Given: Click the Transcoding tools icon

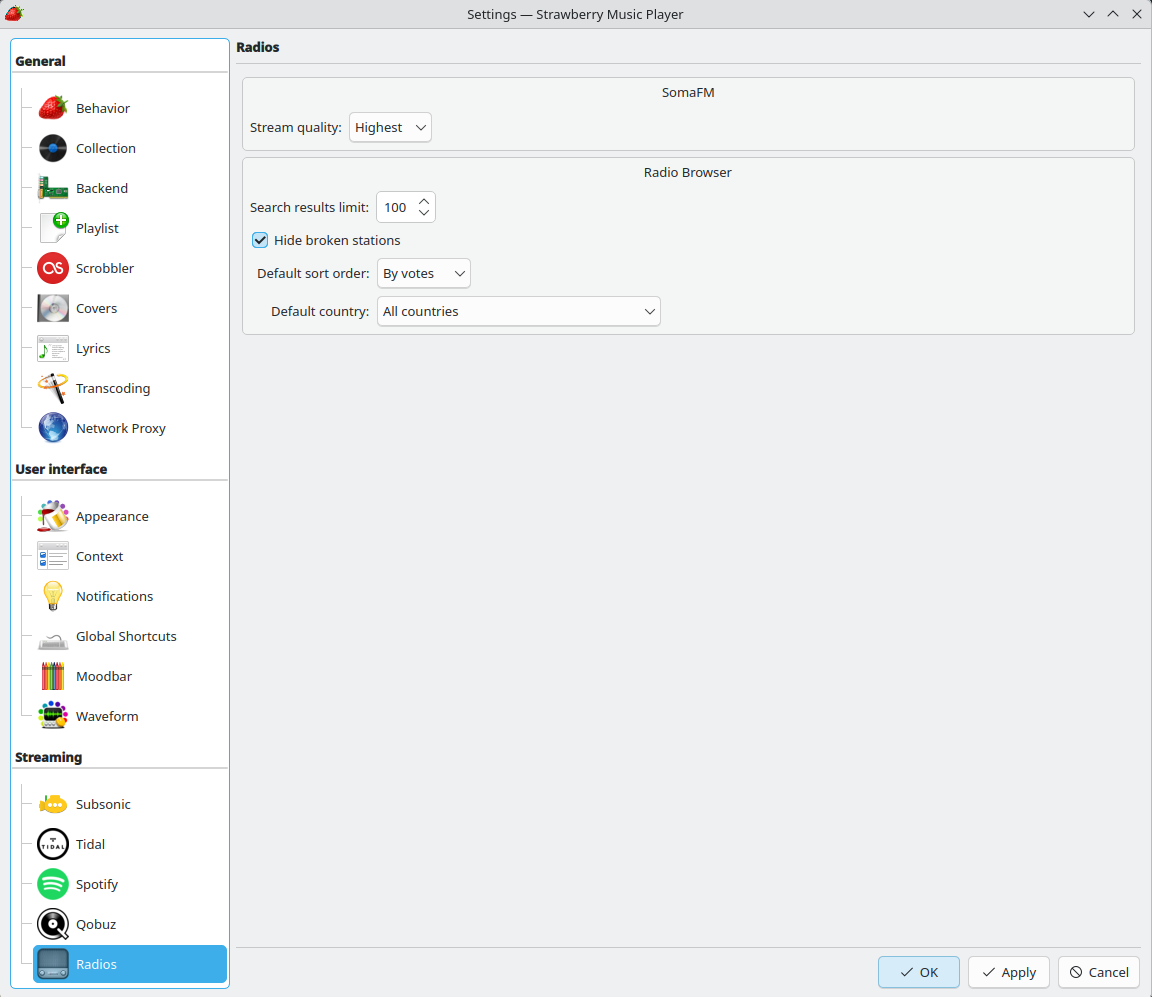Looking at the screenshot, I should pos(53,389).
